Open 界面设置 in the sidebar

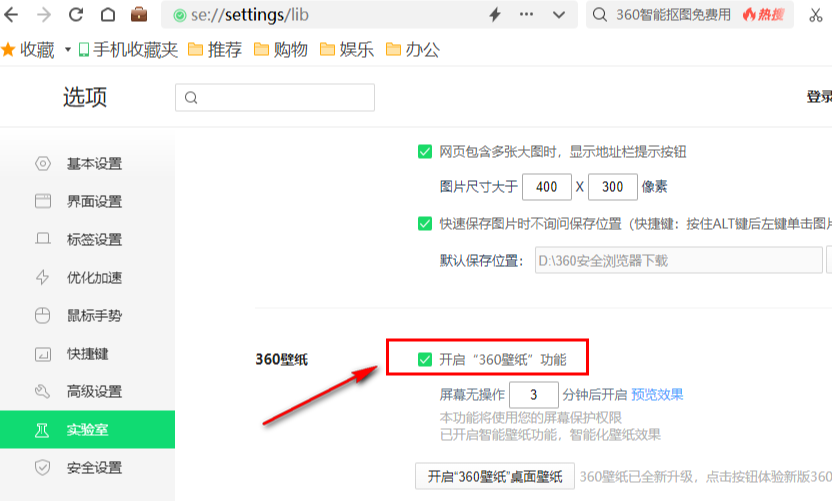[88, 202]
